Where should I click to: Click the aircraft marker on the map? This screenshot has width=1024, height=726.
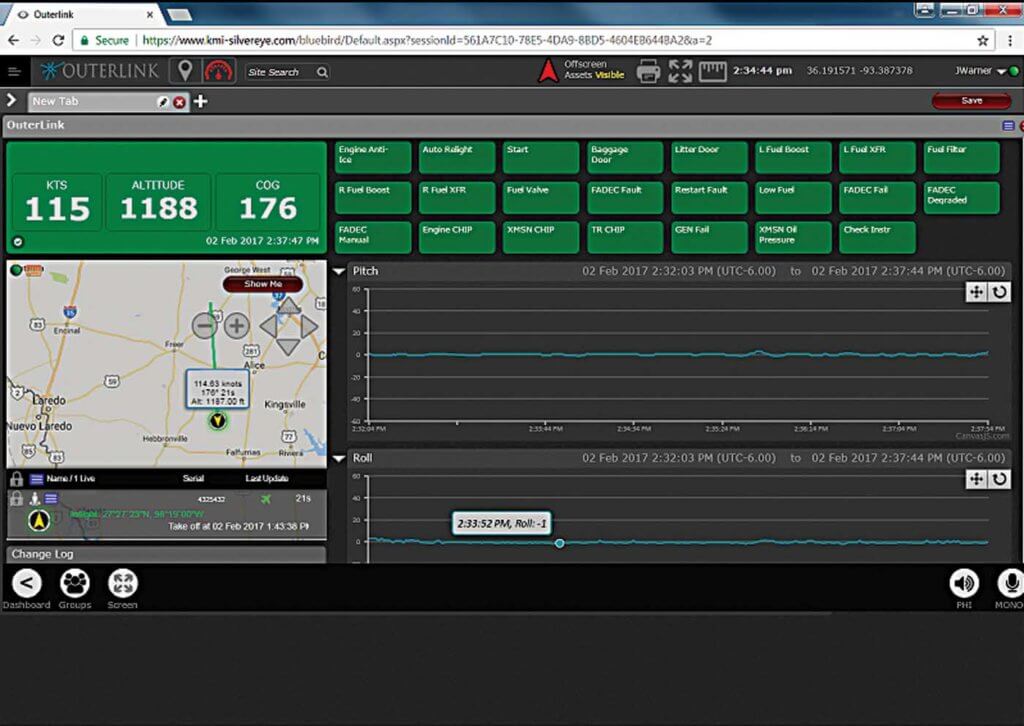(x=217, y=421)
